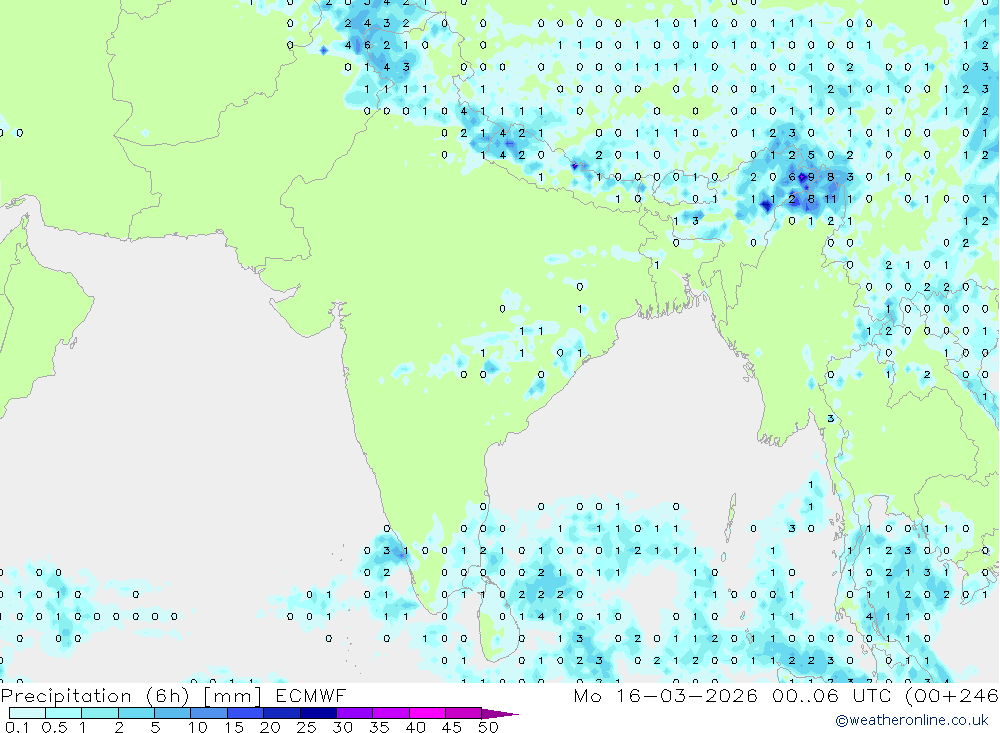
Task: Click the 35–40 mm legend color swatch
Action: (x=391, y=713)
